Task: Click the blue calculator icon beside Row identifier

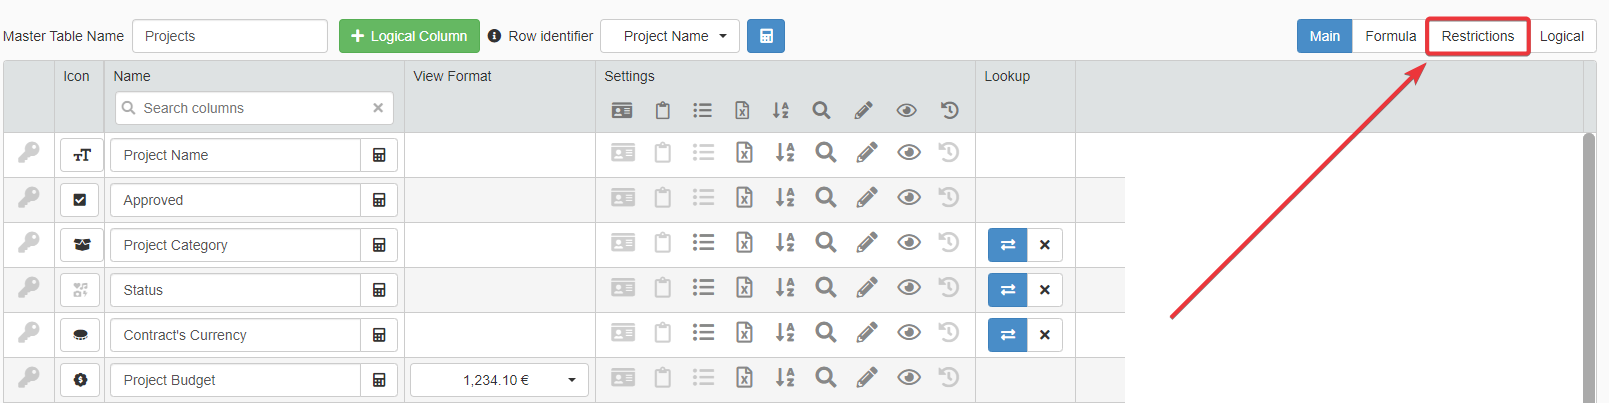Action: (766, 36)
